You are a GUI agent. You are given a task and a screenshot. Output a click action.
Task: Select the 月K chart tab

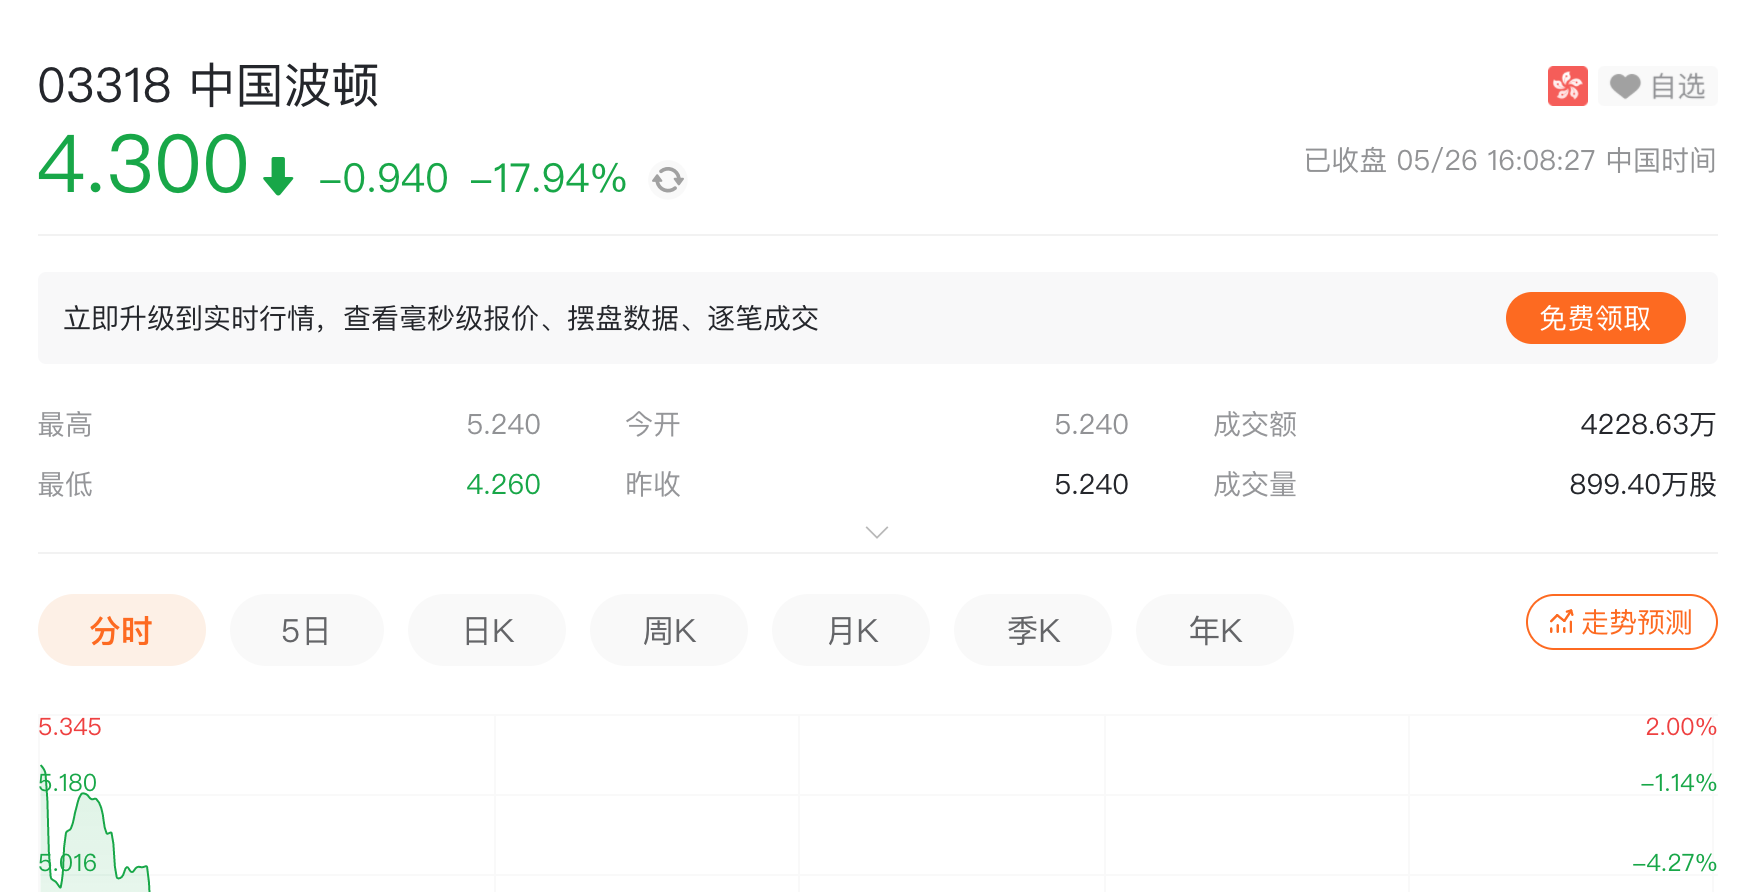851,630
